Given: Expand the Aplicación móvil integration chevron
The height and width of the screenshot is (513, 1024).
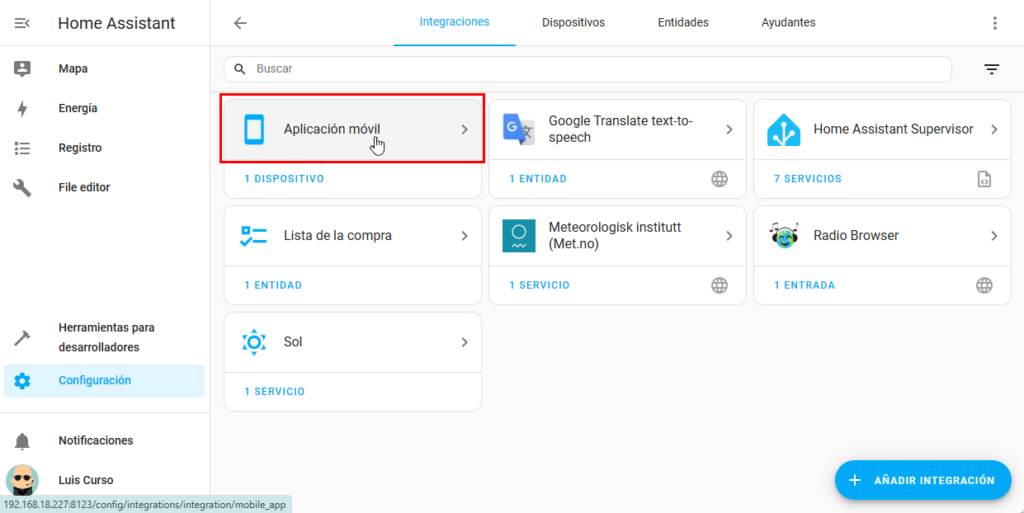Looking at the screenshot, I should (464, 129).
